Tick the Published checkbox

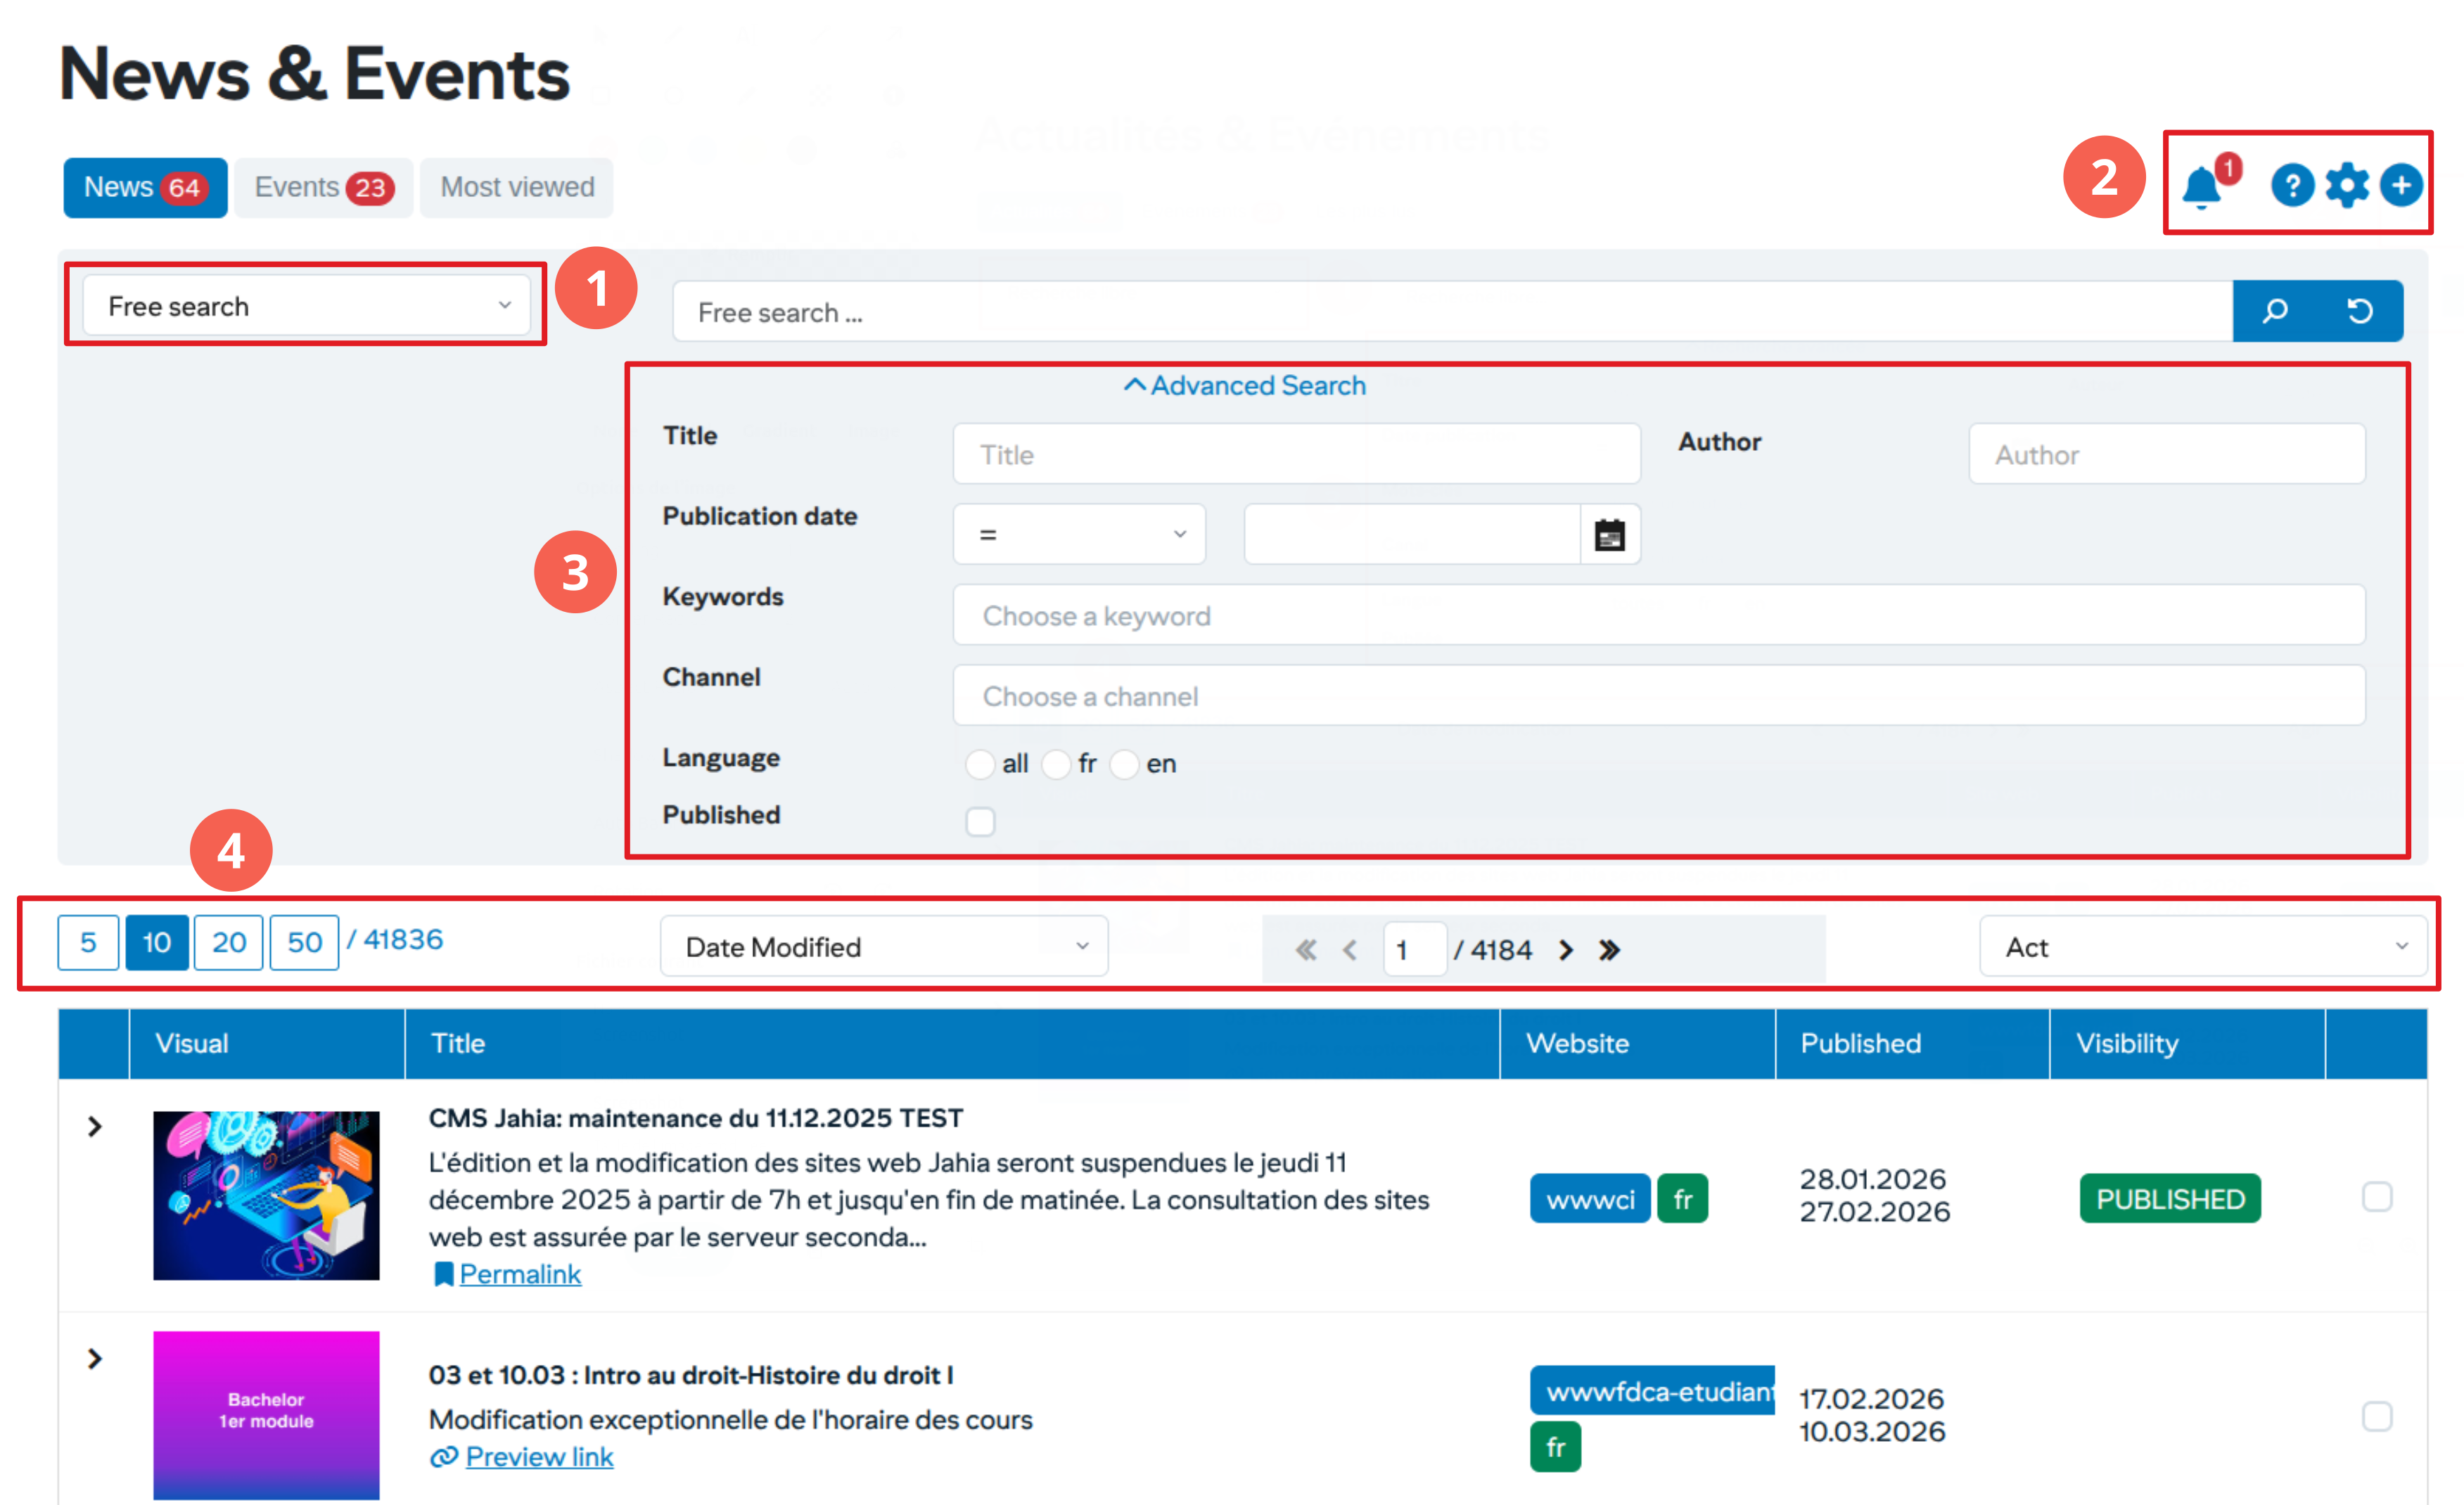[x=980, y=821]
